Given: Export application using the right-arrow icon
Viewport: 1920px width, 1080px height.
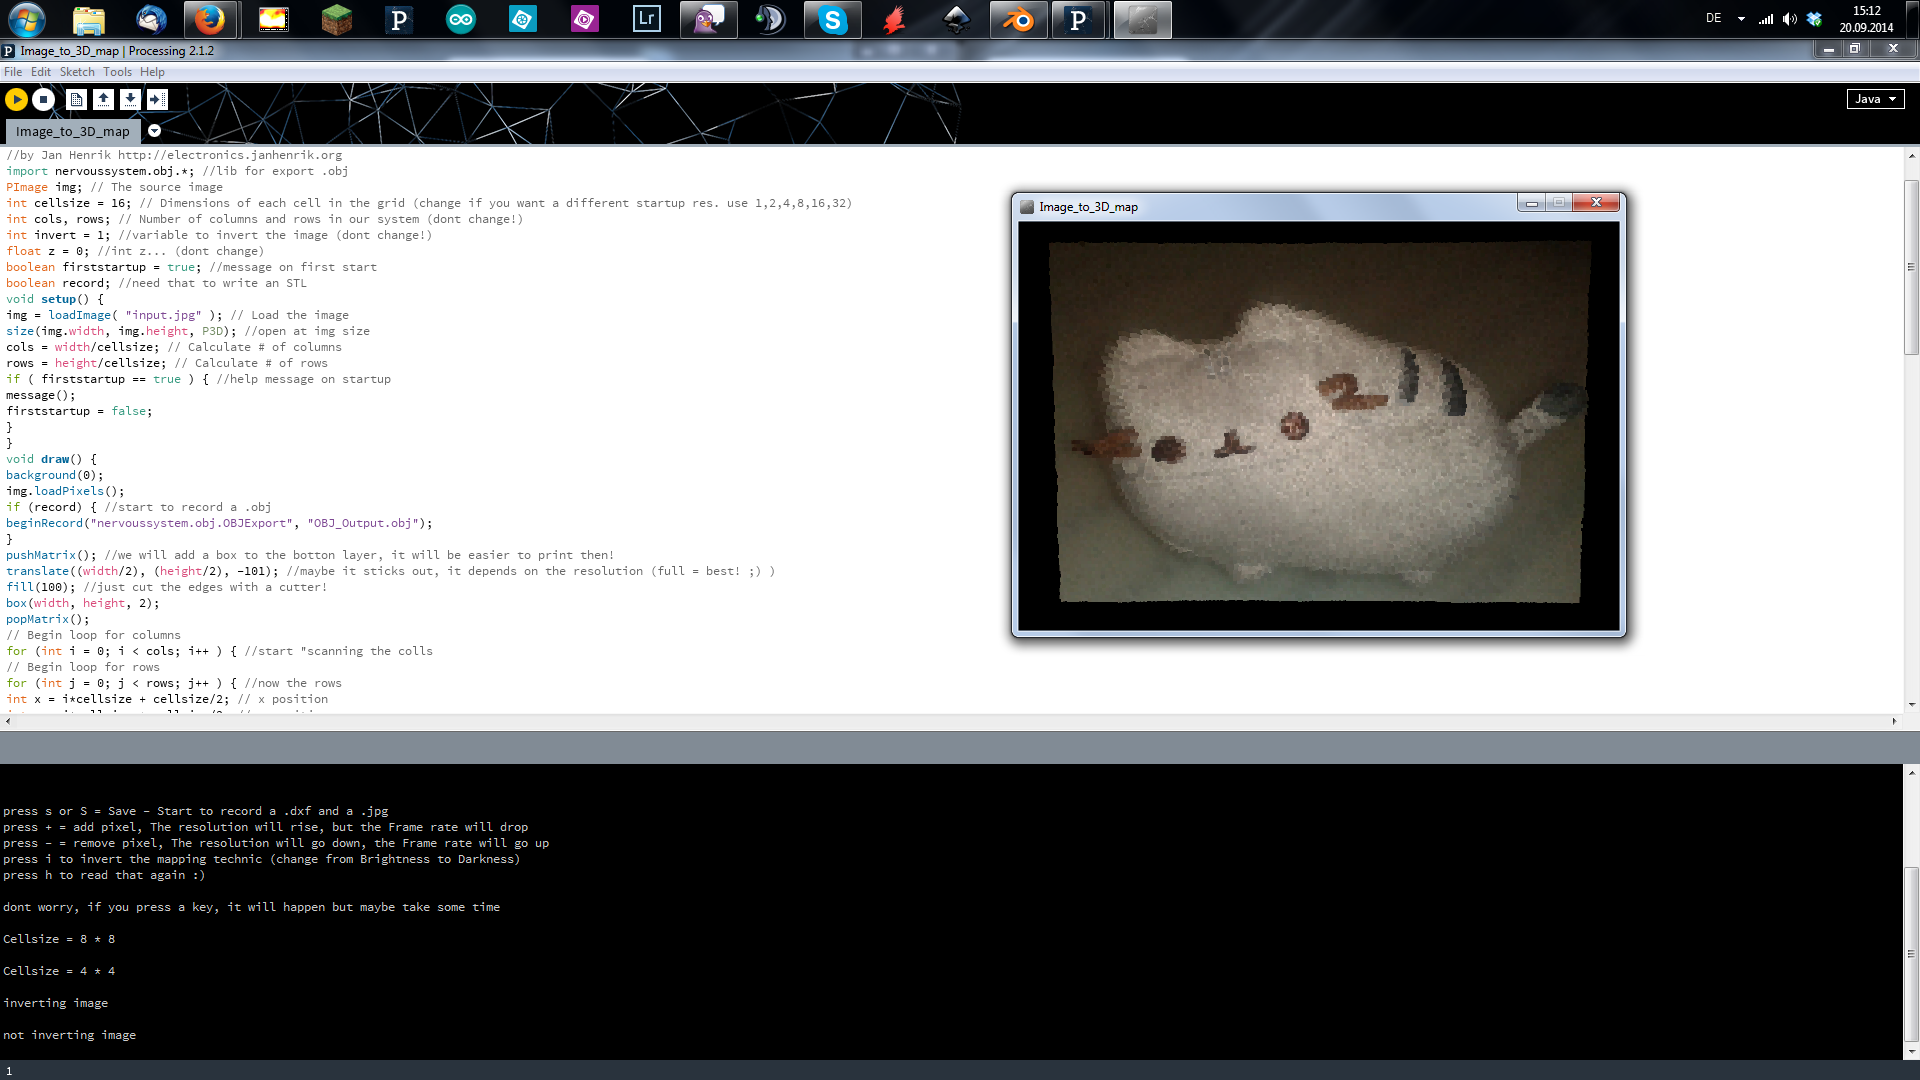Looking at the screenshot, I should (x=157, y=99).
